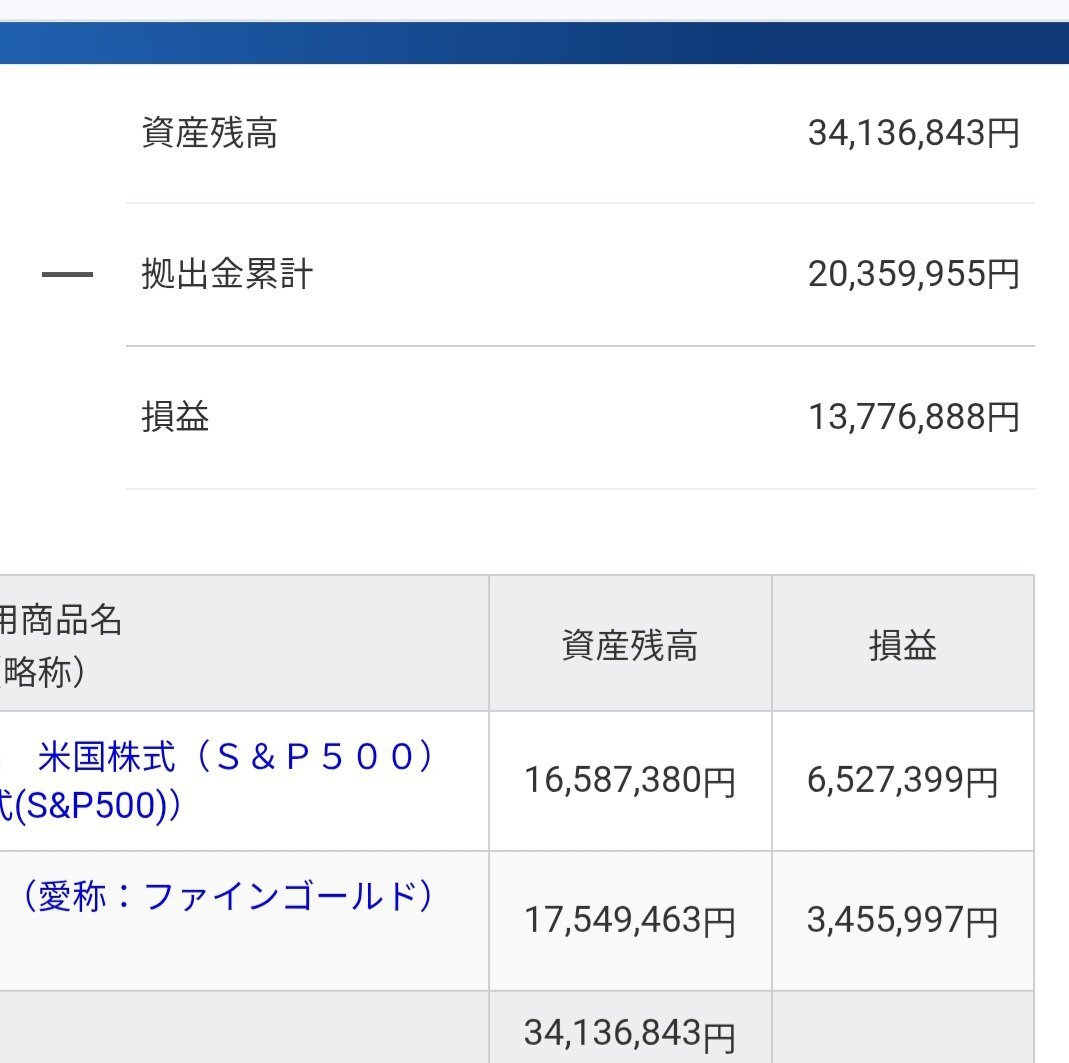Image resolution: width=1069 pixels, height=1063 pixels.
Task: Select the 34,136,843円 summary balance value
Action: click(913, 133)
